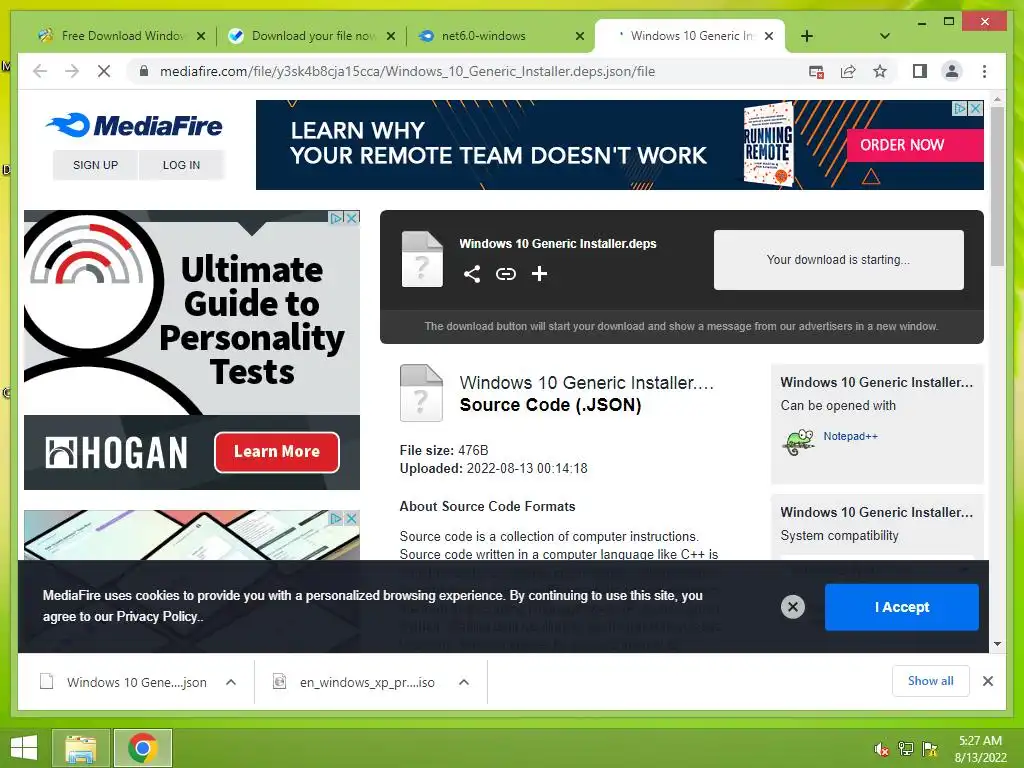This screenshot has height=768, width=1024.
Task: Open the Notepad++ link
Action: coord(850,436)
